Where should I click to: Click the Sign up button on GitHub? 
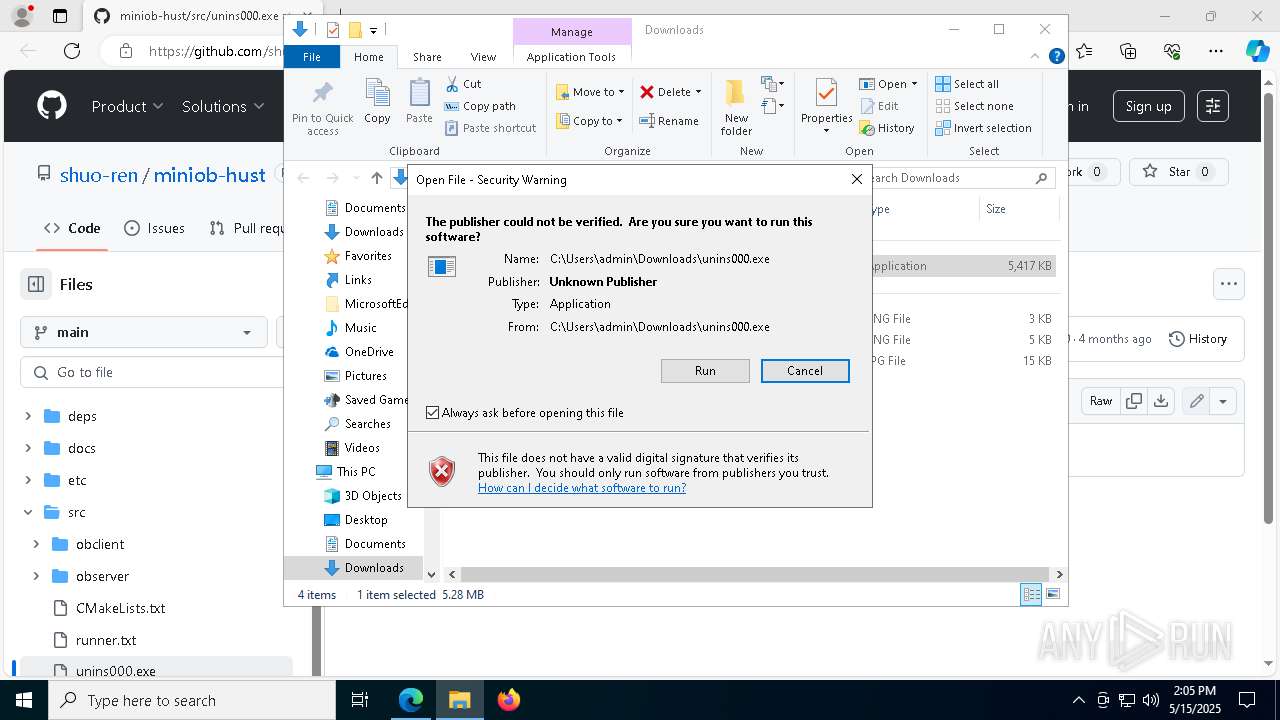(x=1148, y=106)
